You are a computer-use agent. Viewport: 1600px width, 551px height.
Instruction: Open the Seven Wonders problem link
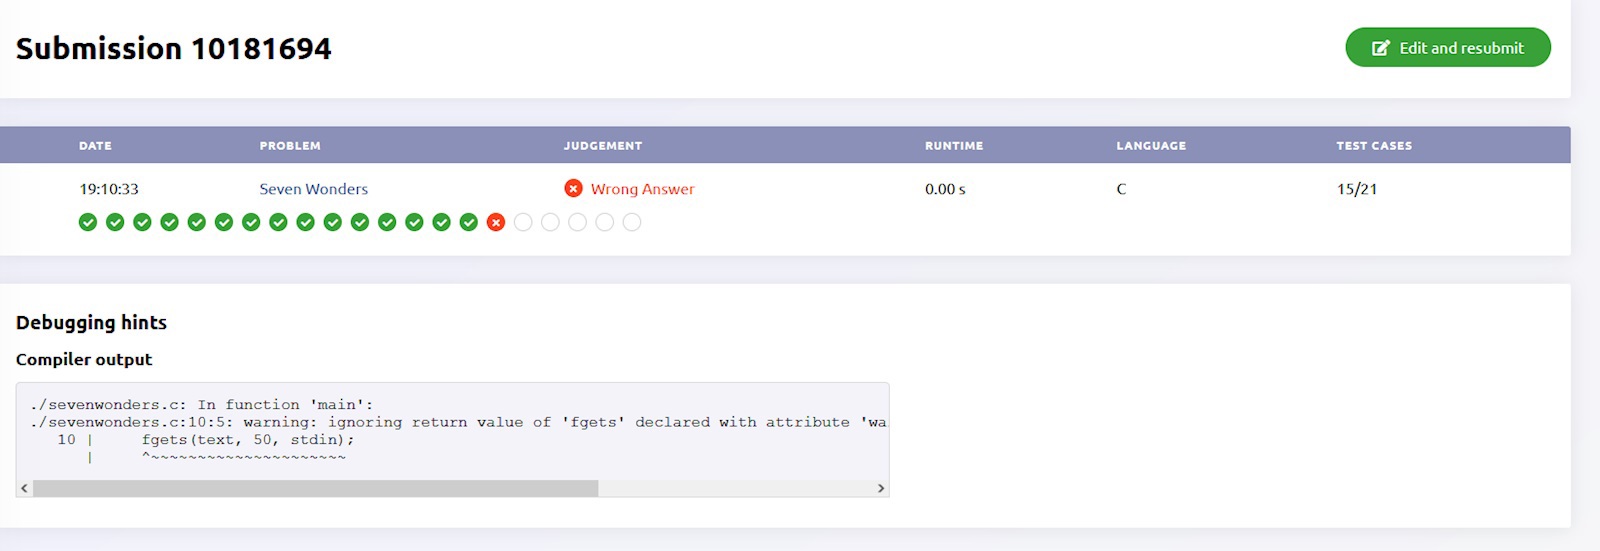point(313,189)
